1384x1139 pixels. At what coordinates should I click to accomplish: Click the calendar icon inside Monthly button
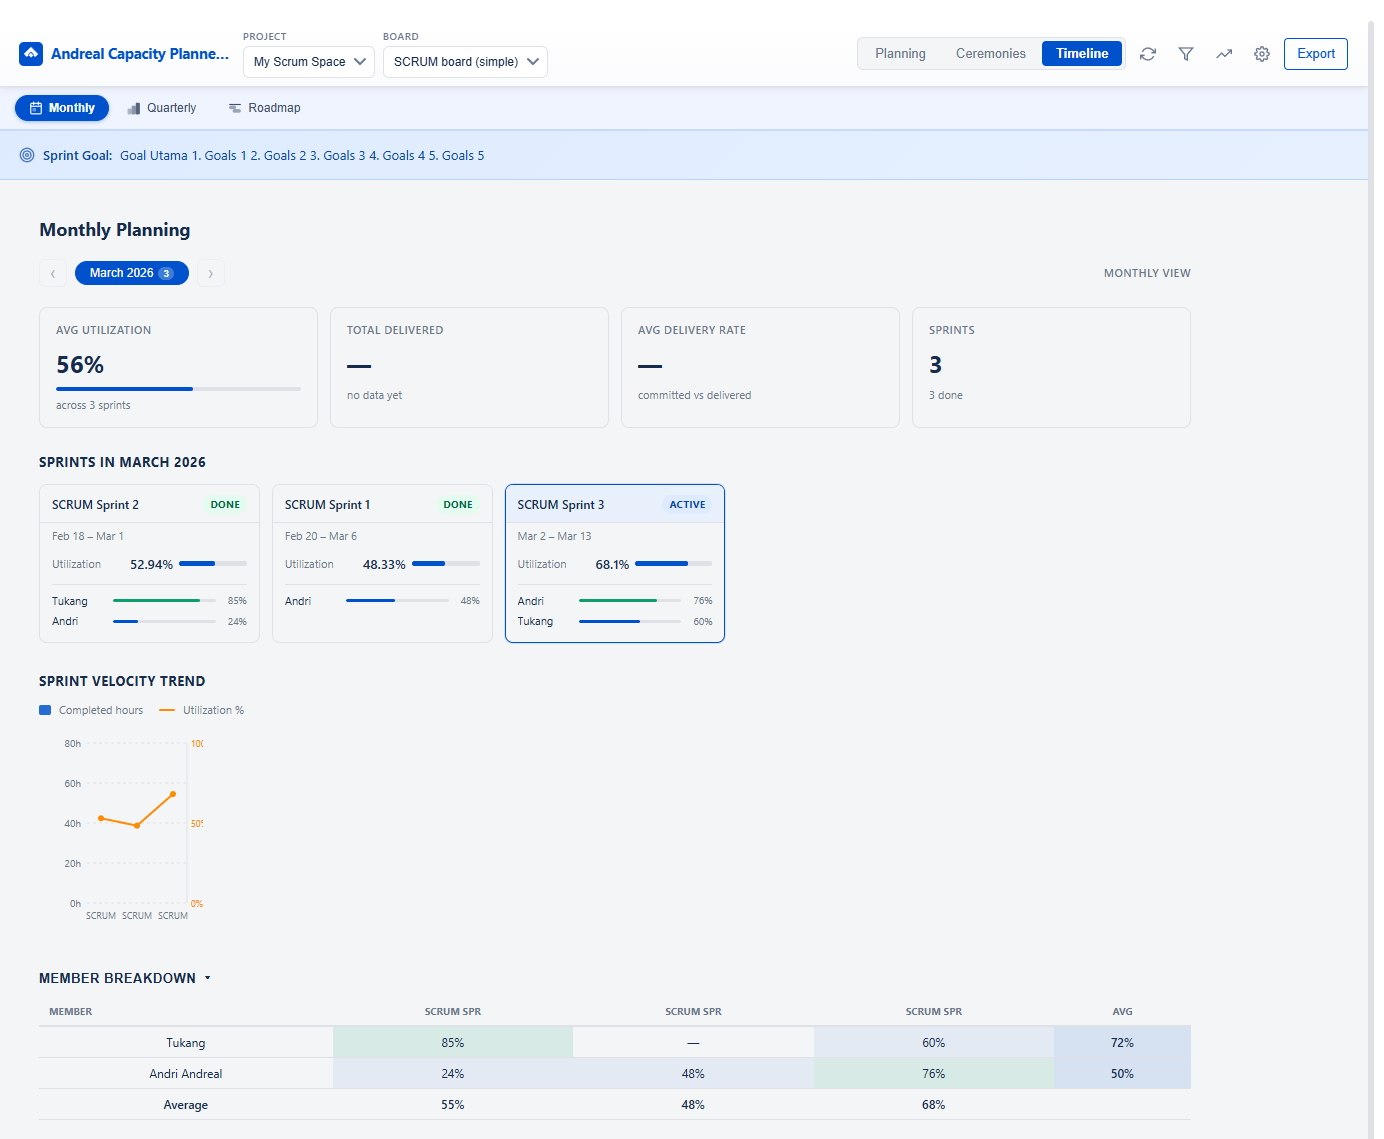point(34,107)
